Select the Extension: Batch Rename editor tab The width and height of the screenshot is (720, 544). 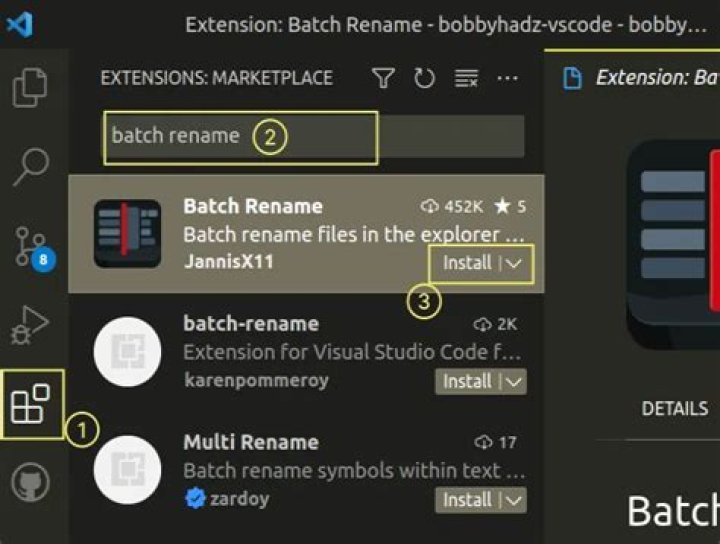(x=633, y=78)
